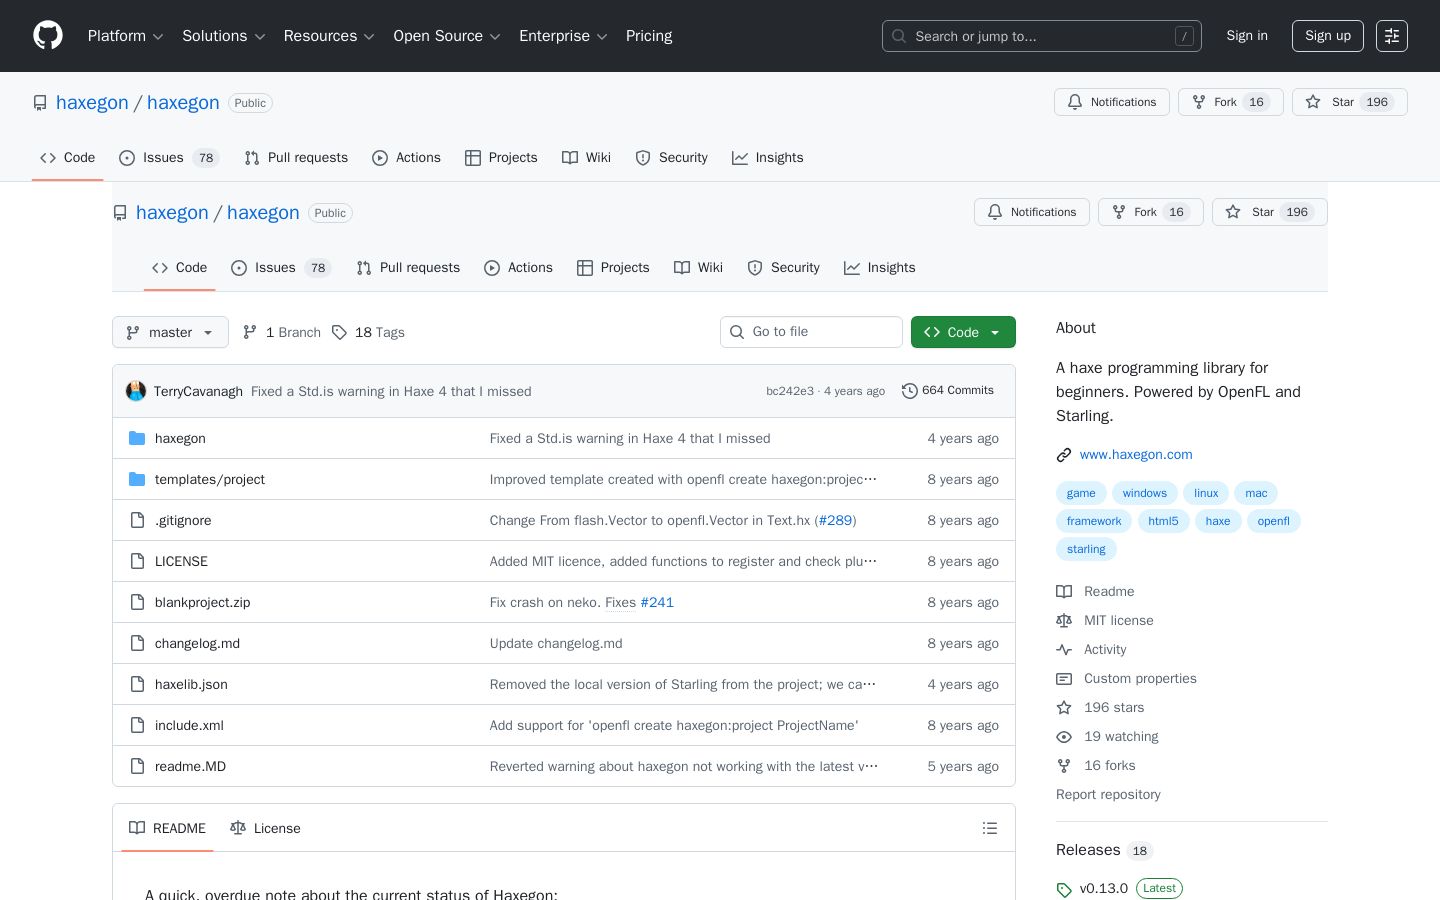Click the chain link icon beside www.haxegon.com
Viewport: 1440px width, 900px height.
coord(1064,455)
